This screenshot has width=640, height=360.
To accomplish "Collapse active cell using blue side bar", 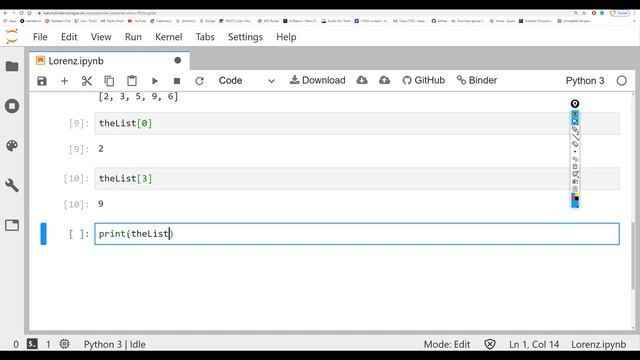I will (x=43, y=234).
